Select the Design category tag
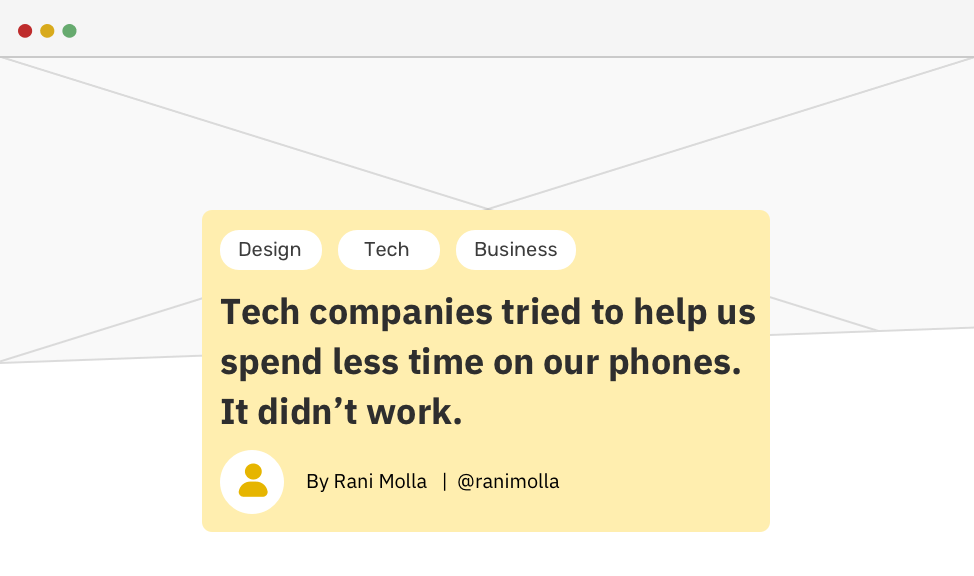 tap(270, 250)
